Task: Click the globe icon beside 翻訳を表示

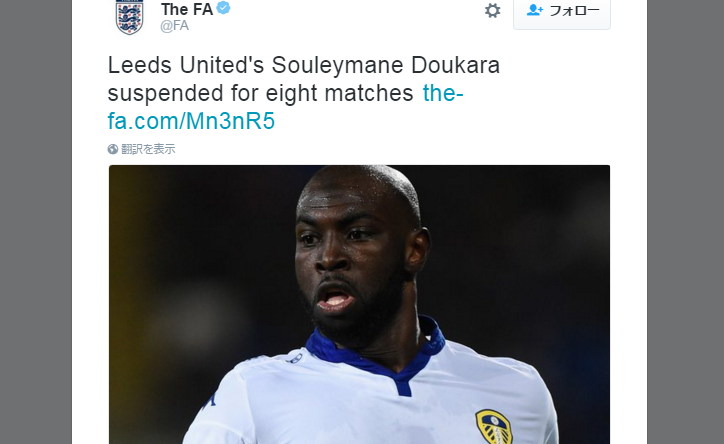Action: point(113,149)
